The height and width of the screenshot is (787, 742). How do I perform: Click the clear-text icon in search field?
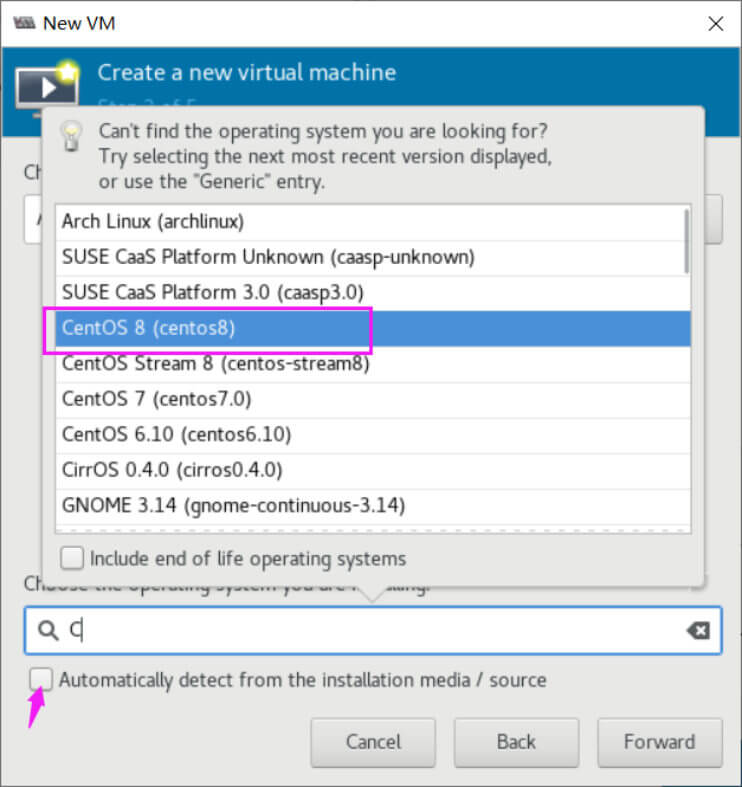(698, 630)
